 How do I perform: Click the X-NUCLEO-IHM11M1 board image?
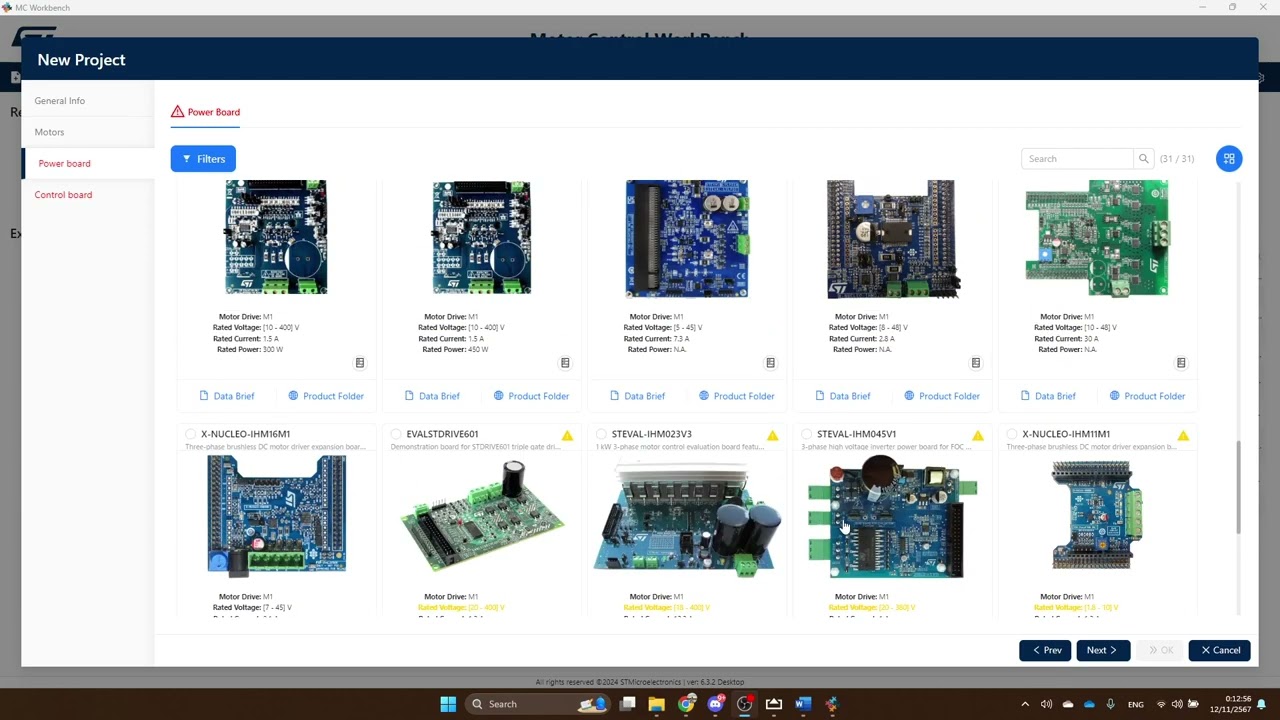(x=1097, y=516)
